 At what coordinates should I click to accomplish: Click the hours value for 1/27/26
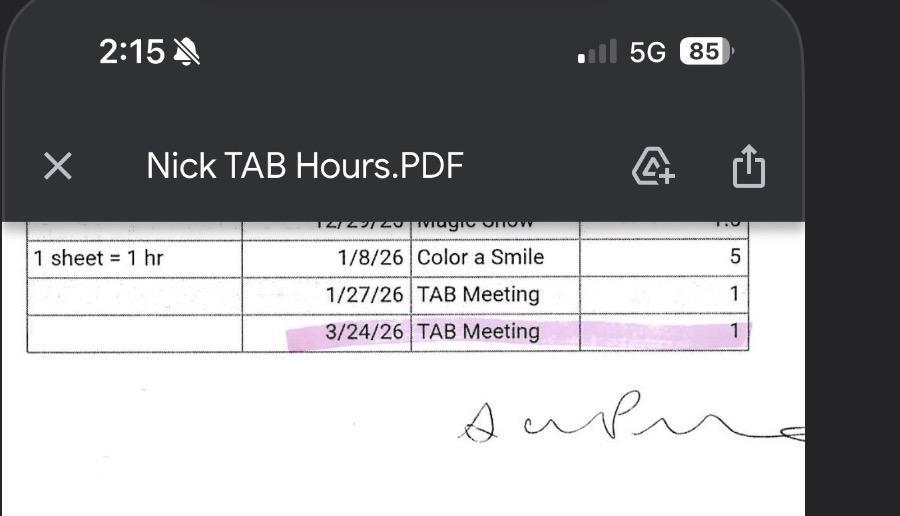(735, 294)
